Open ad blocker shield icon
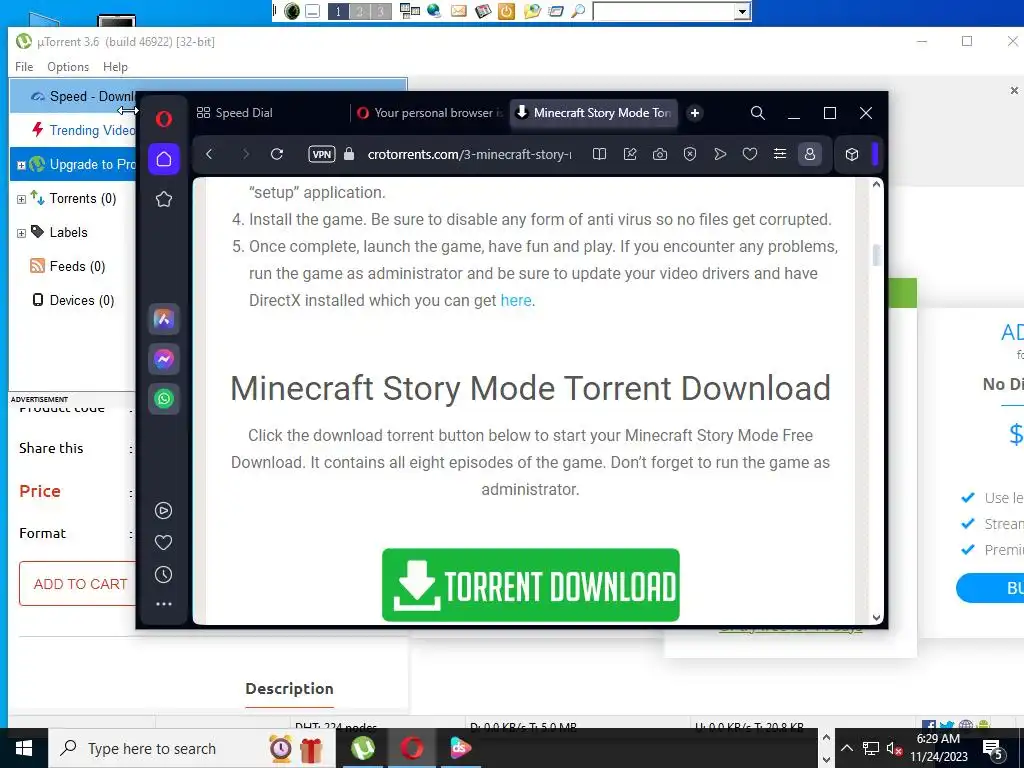The image size is (1024, 768). coord(690,154)
